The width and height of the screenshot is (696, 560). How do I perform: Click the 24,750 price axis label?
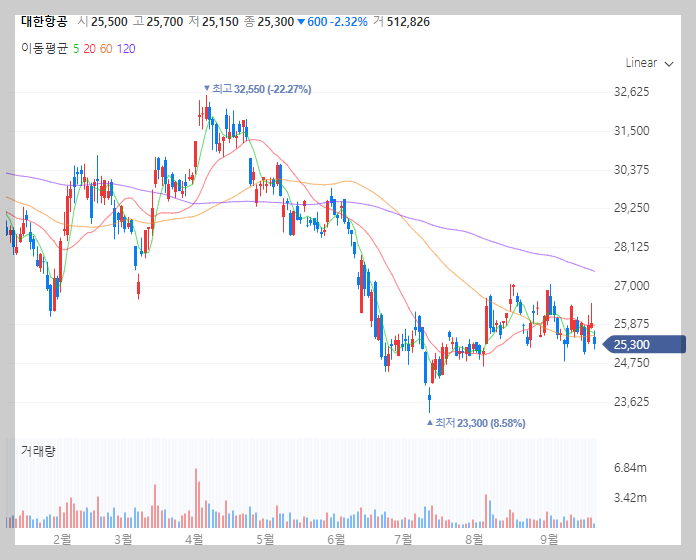tap(631, 363)
